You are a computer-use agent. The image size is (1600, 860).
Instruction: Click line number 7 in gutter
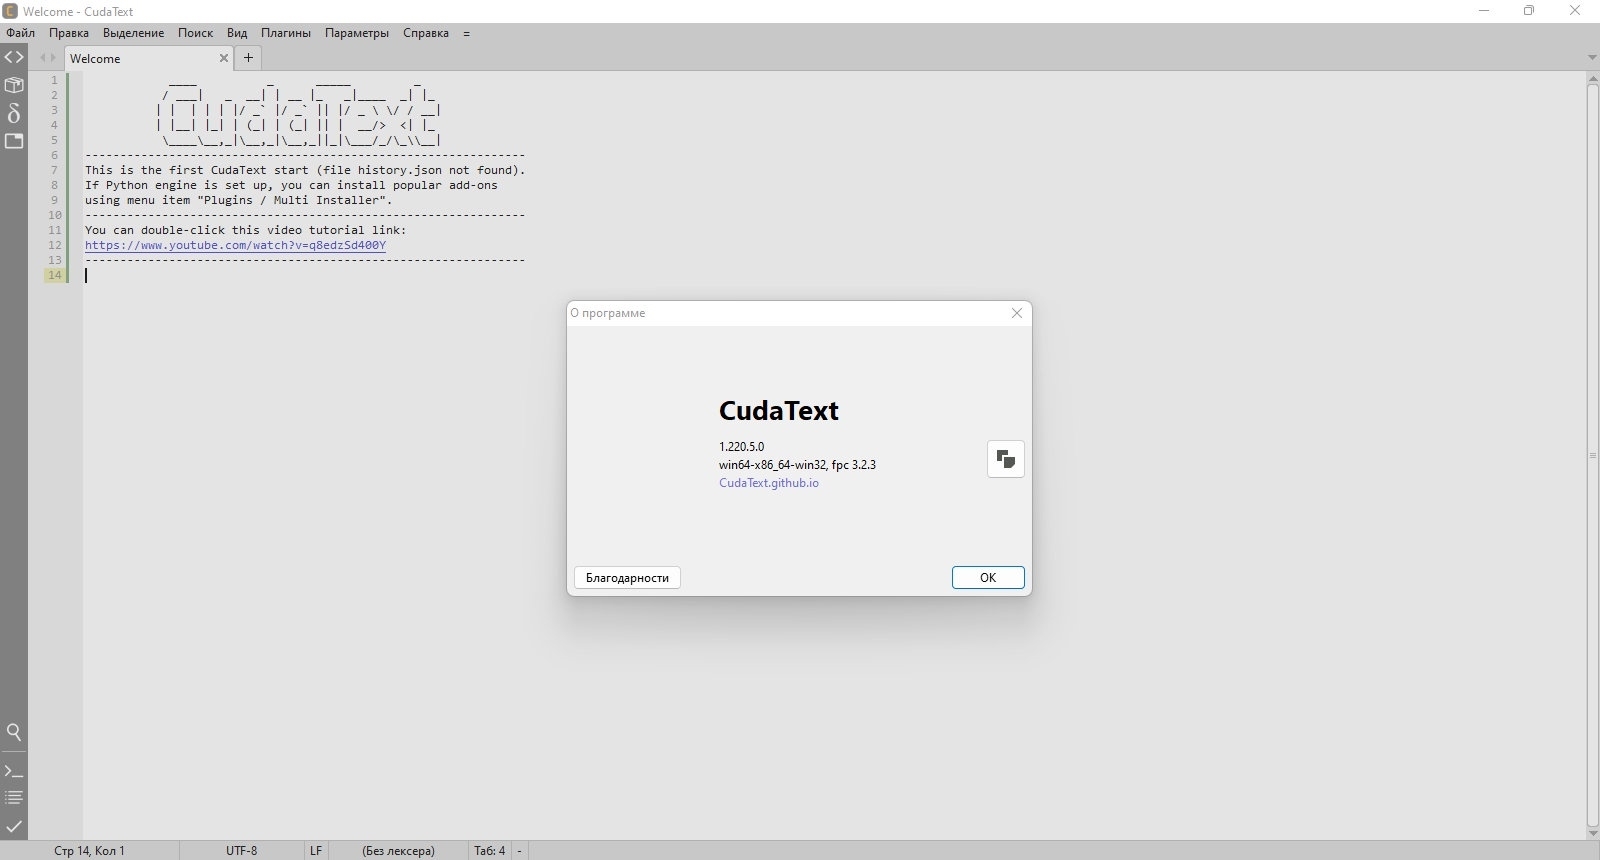point(54,170)
